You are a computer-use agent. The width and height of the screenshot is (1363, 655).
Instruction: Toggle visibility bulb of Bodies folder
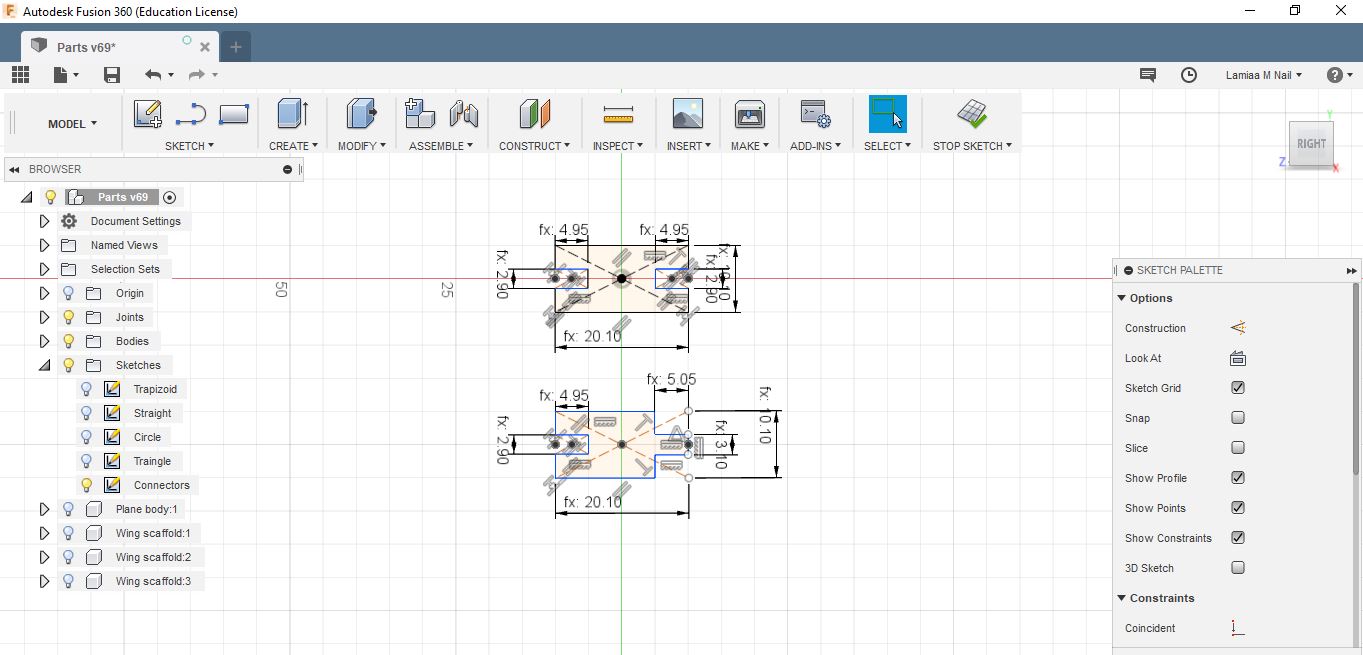point(68,341)
